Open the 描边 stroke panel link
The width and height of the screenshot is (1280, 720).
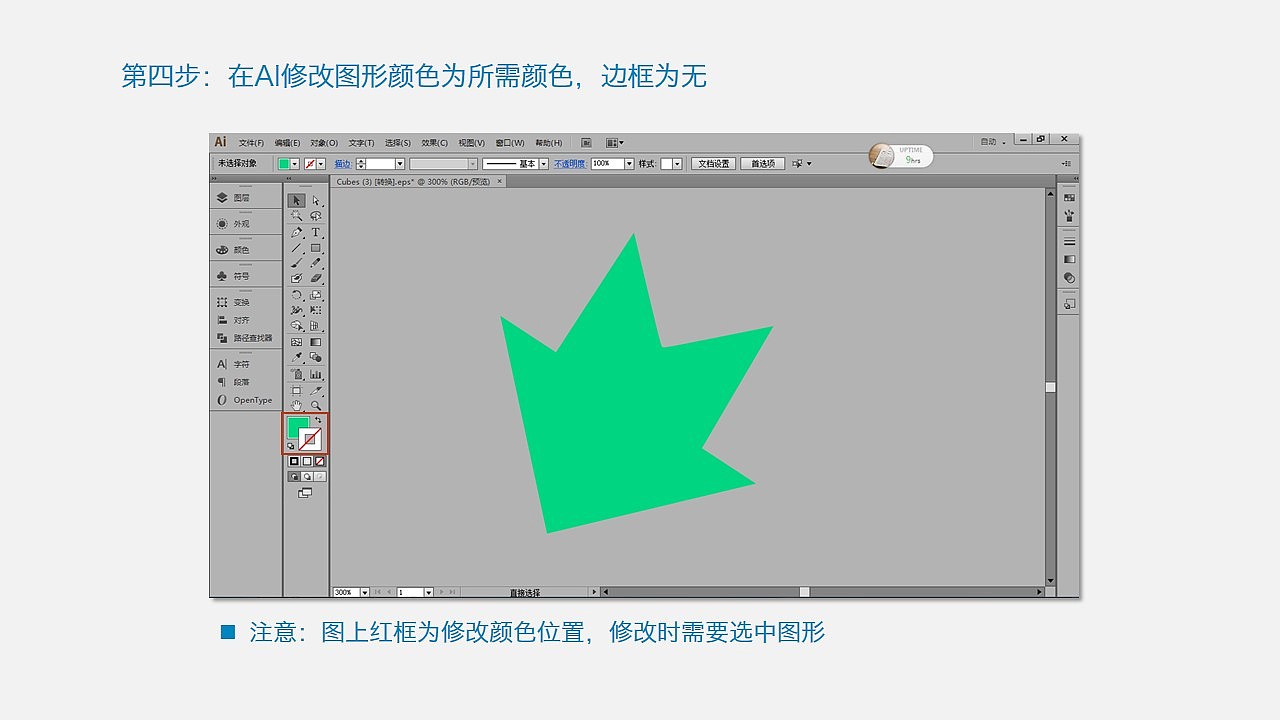coord(343,164)
